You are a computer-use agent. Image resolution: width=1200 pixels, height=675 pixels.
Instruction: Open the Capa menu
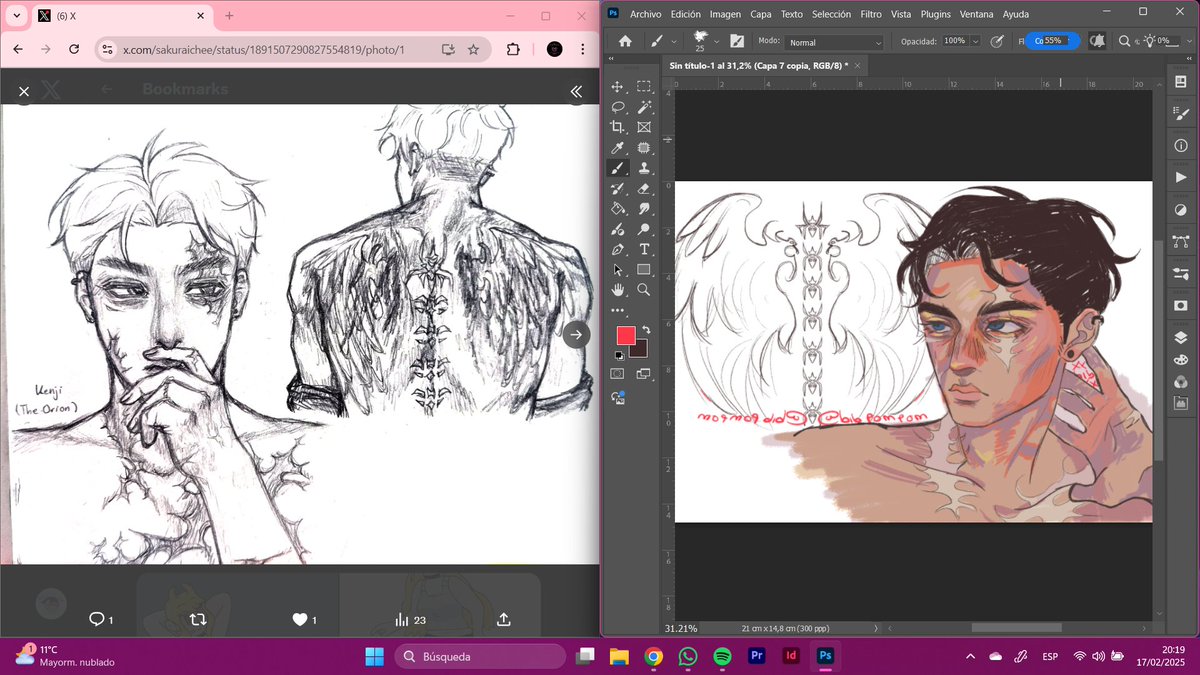761,14
